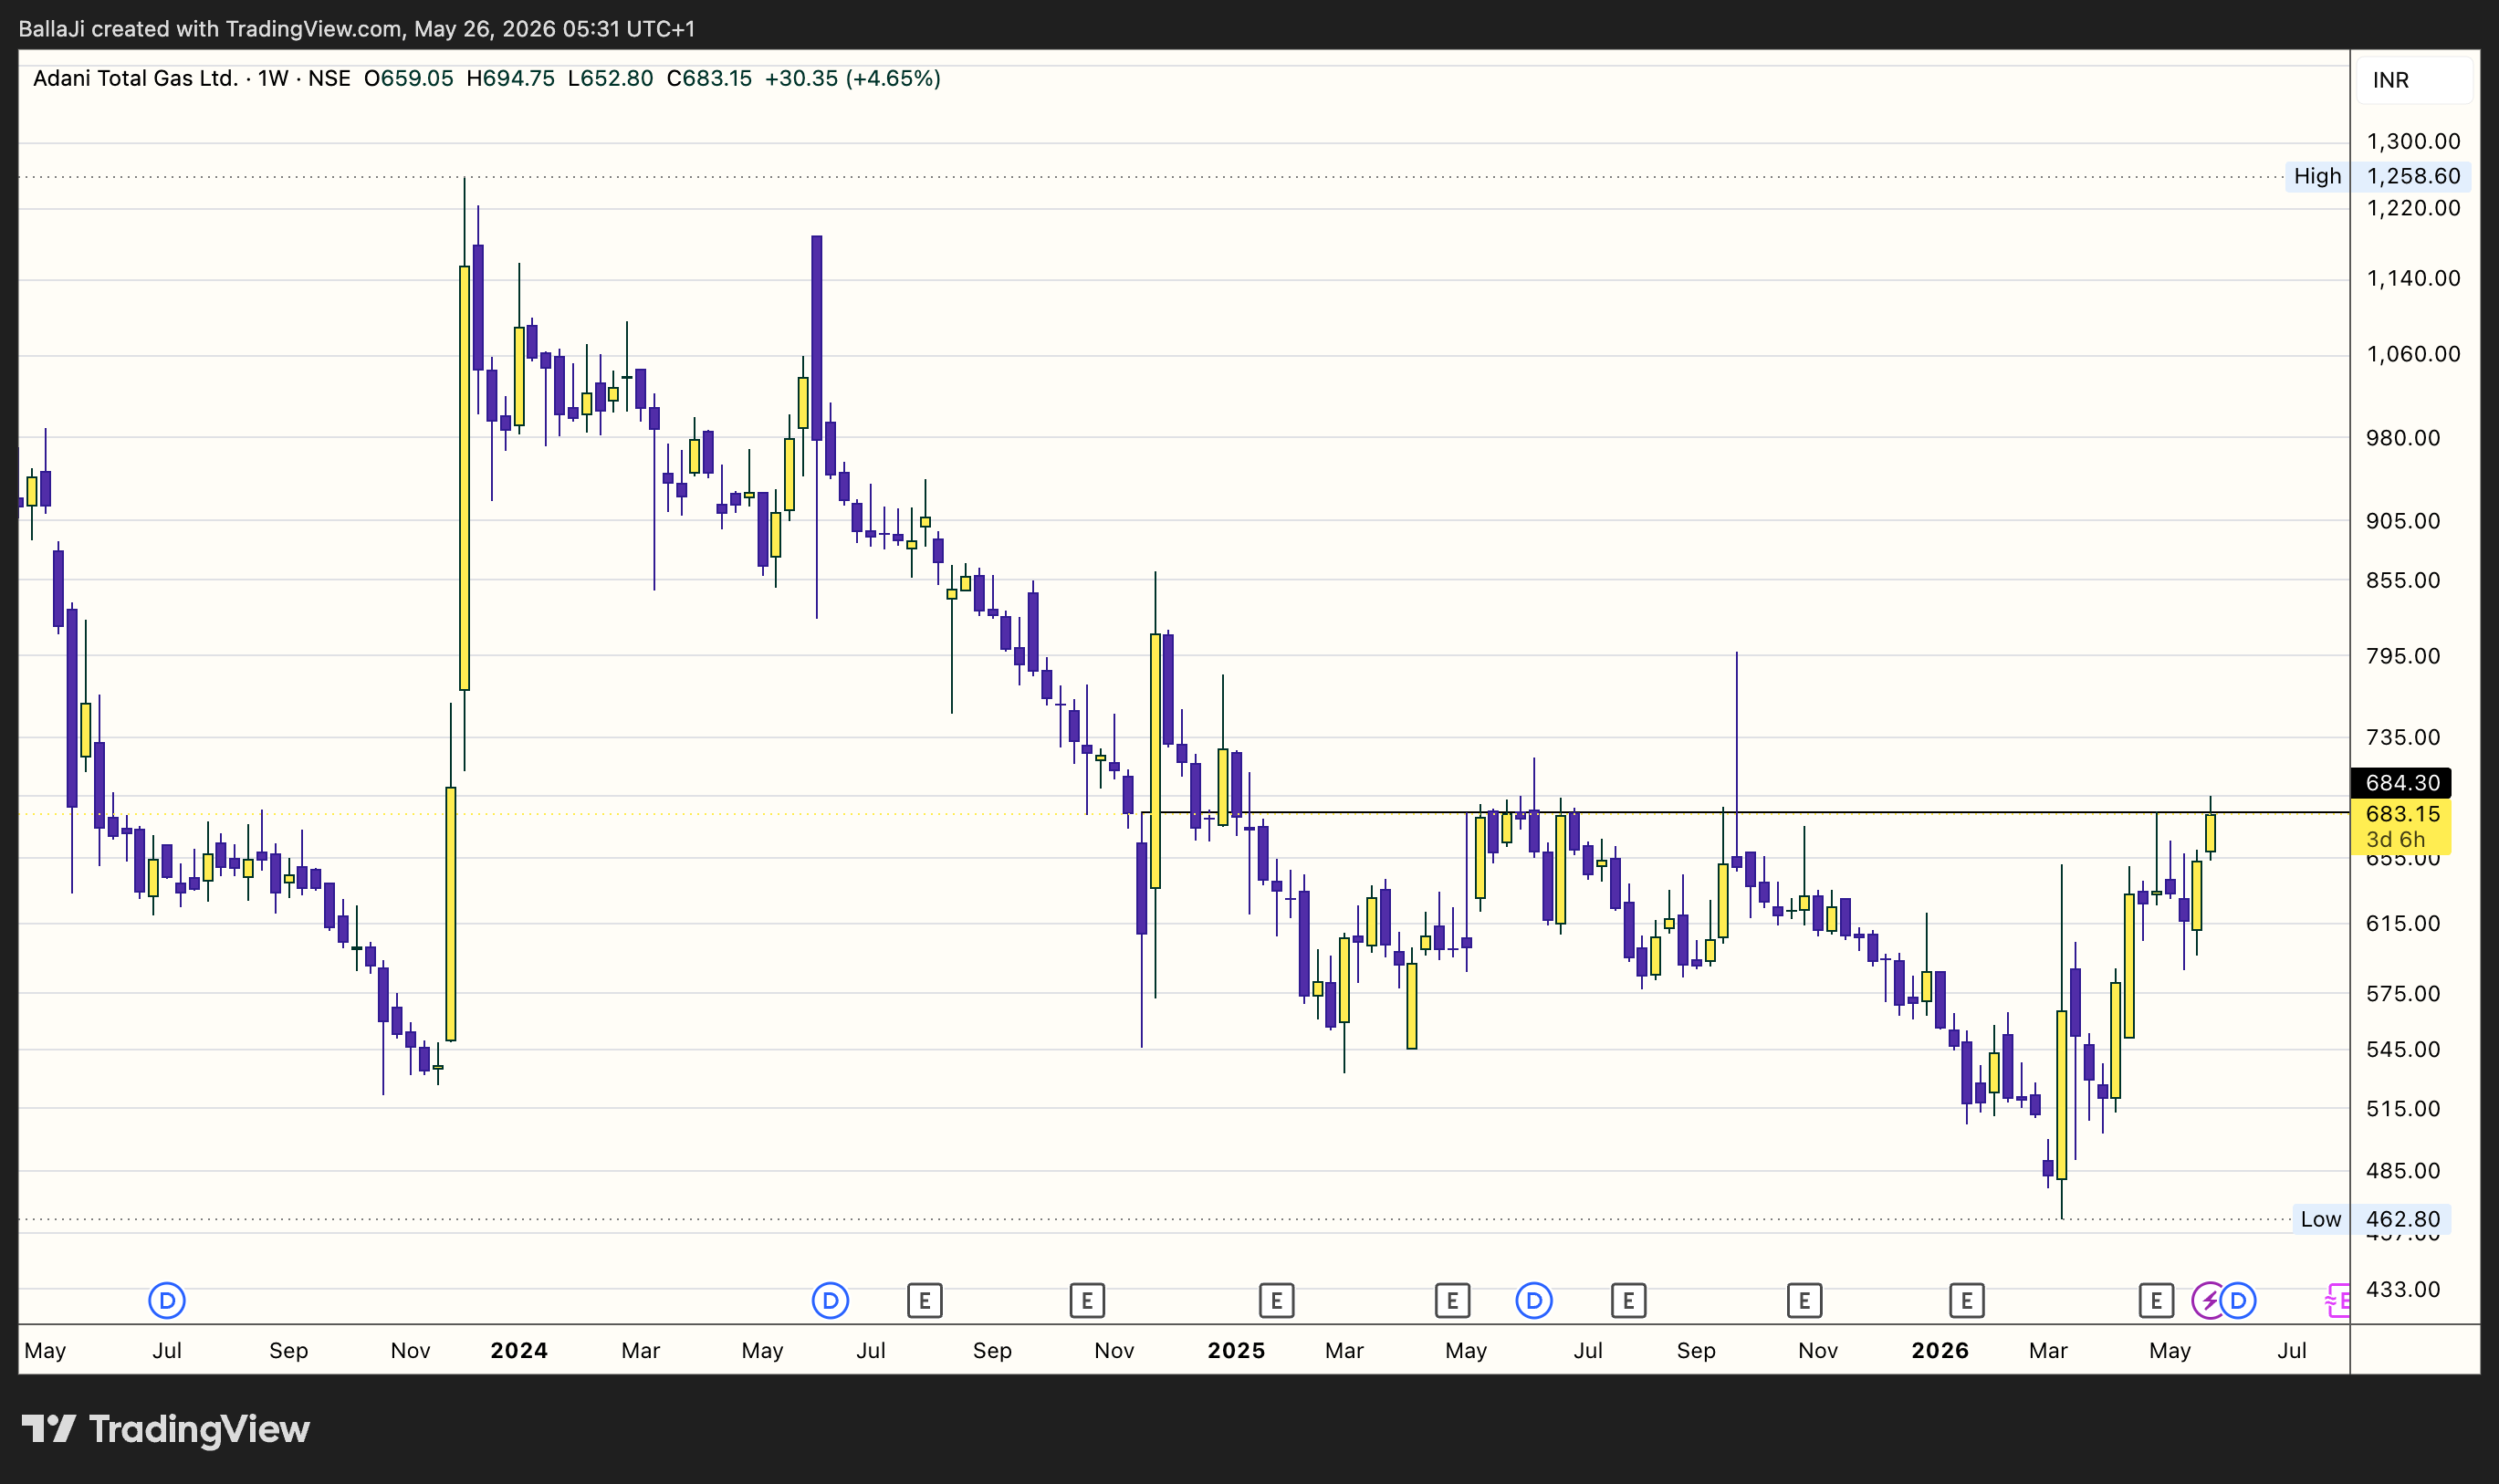This screenshot has height=1484, width=2499.
Task: Click the 2025 year label on time axis
Action: coord(1236,1351)
